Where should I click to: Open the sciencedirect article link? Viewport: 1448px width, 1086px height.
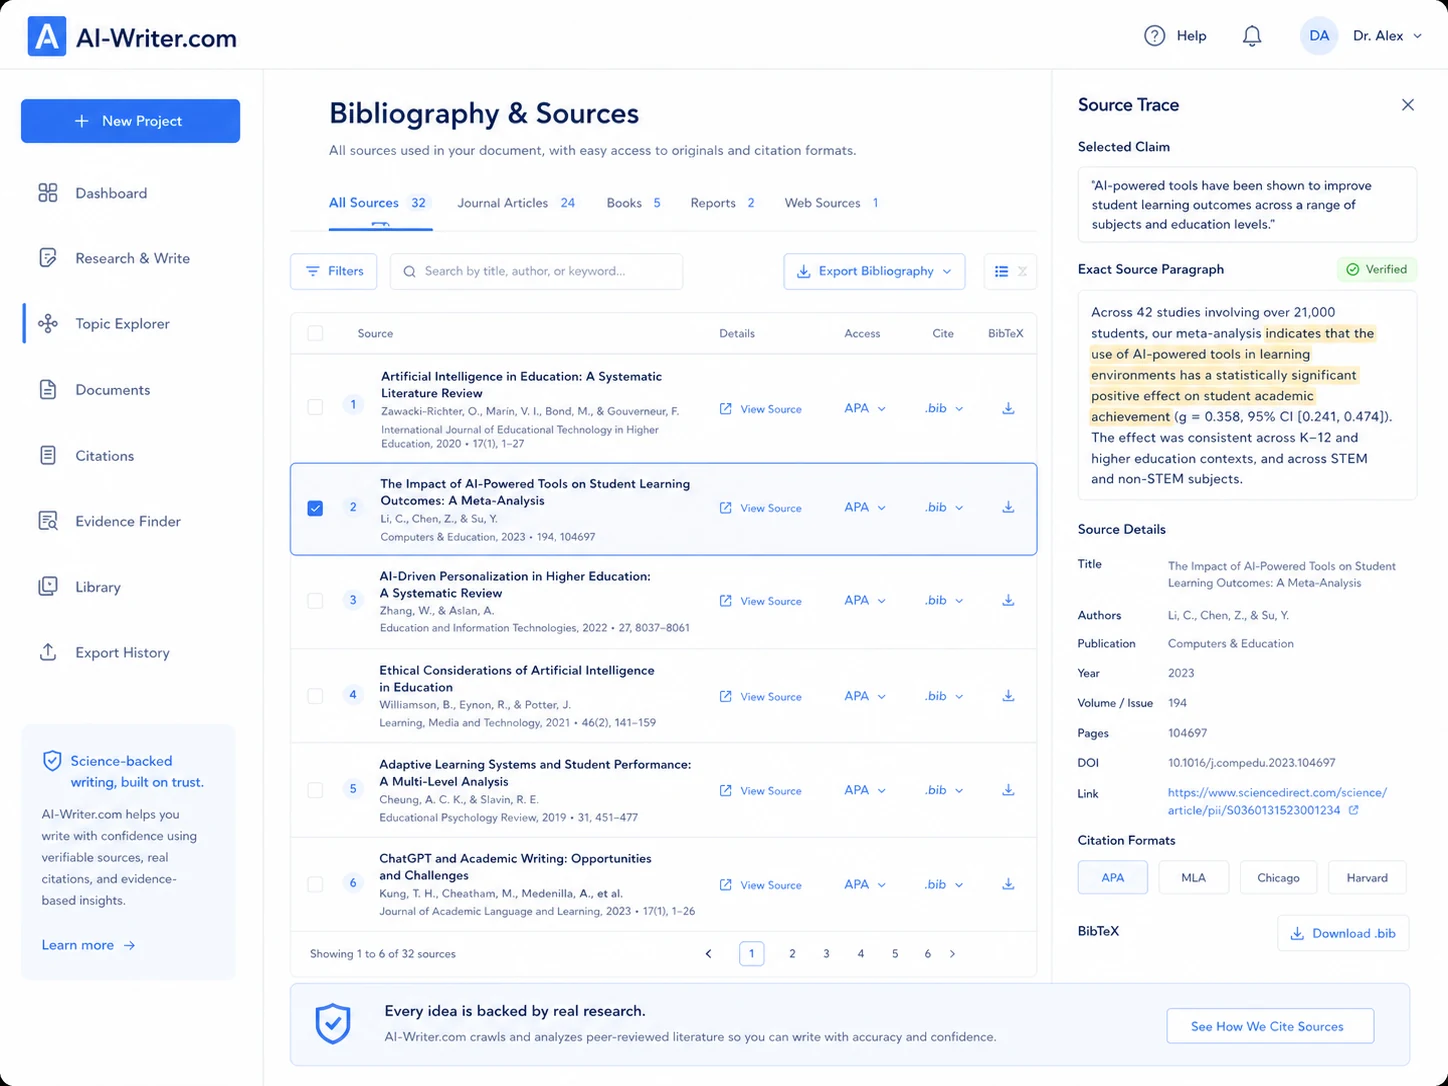1277,801
